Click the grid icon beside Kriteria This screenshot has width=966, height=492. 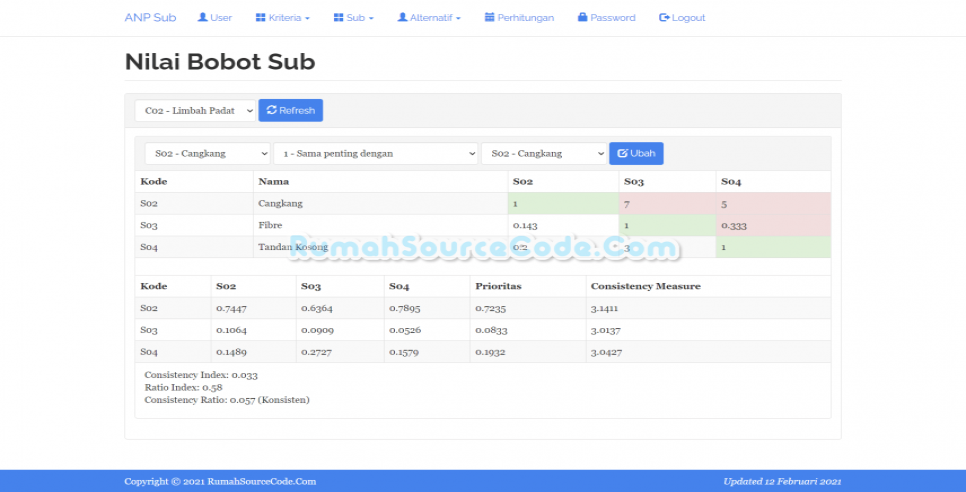click(261, 18)
